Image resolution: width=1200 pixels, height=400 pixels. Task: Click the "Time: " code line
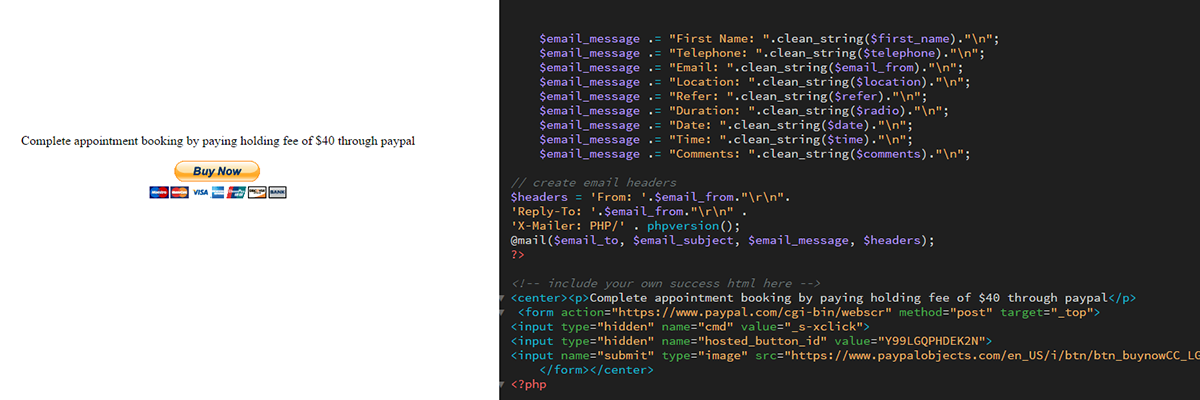pos(726,140)
